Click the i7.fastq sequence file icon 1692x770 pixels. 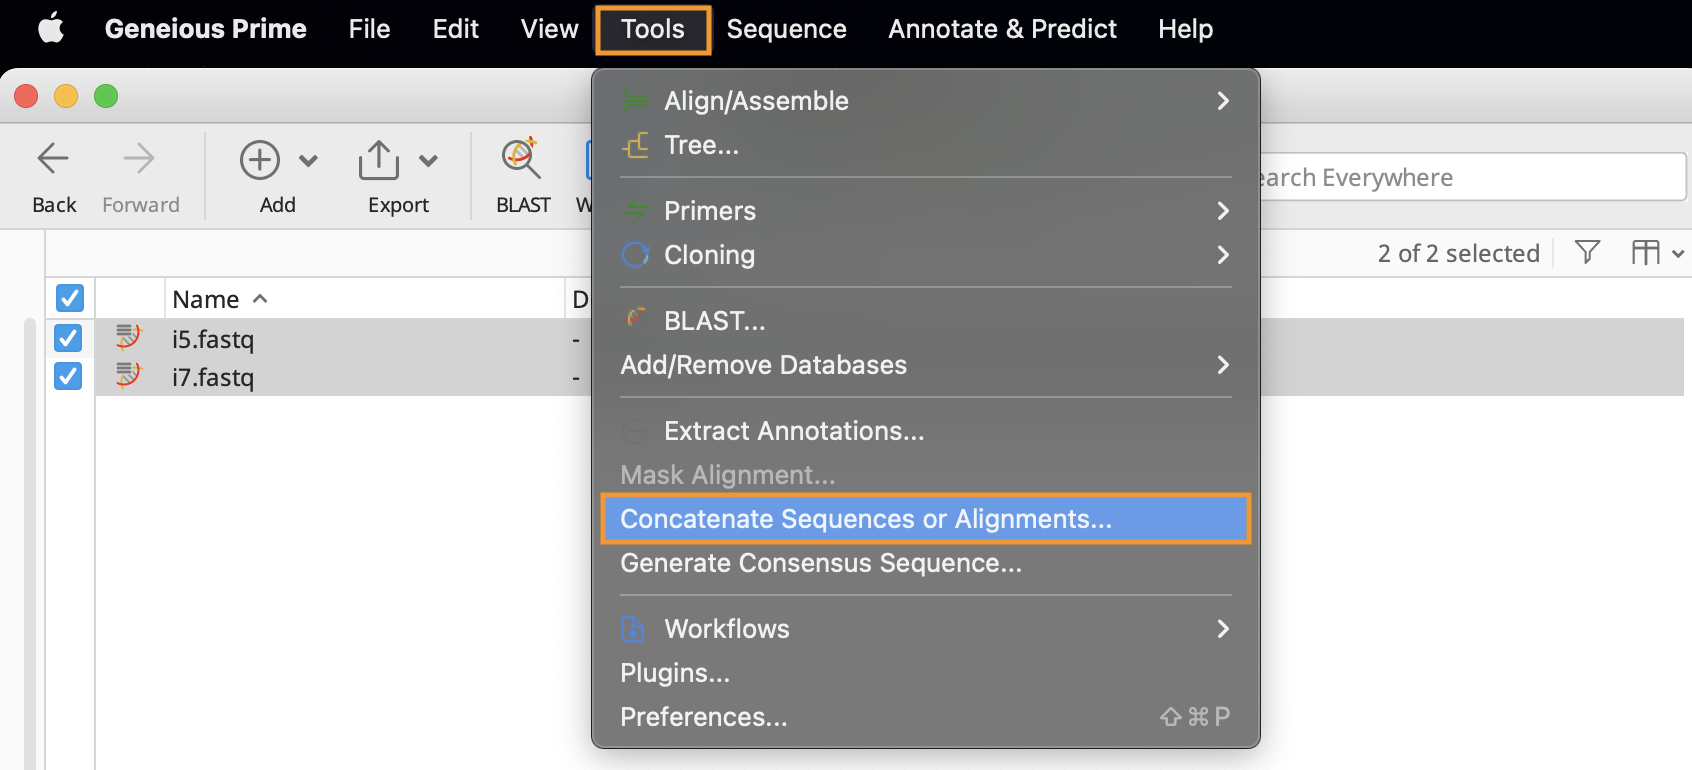[128, 376]
